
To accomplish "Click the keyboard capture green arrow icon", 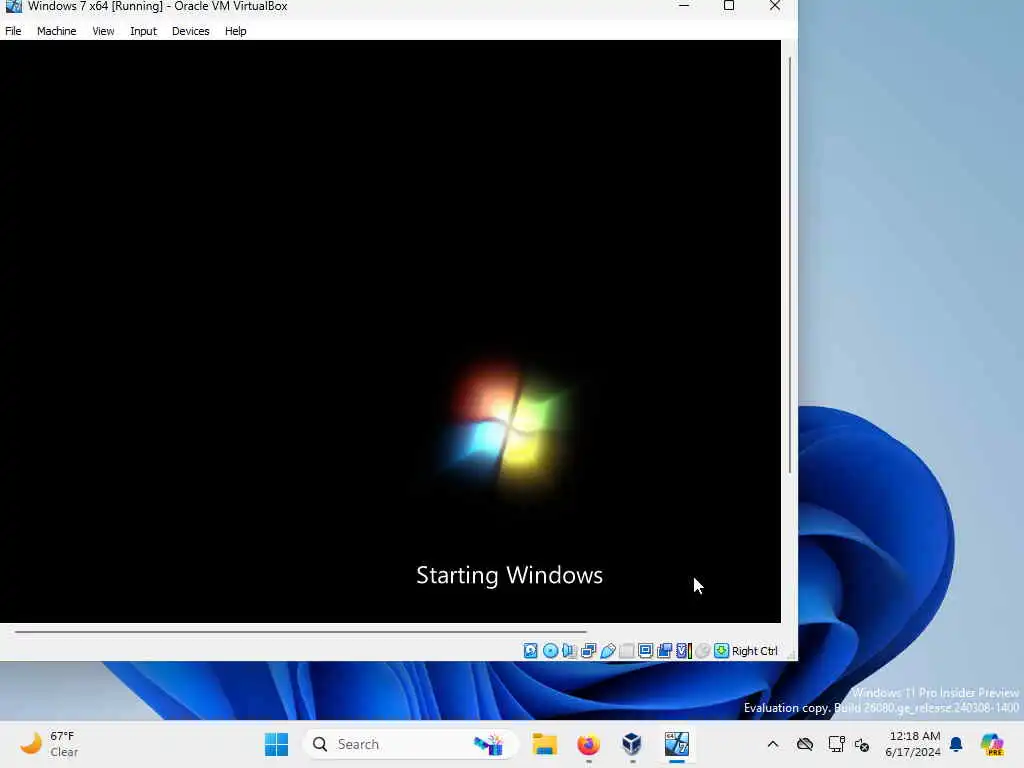I will click(x=721, y=650).
